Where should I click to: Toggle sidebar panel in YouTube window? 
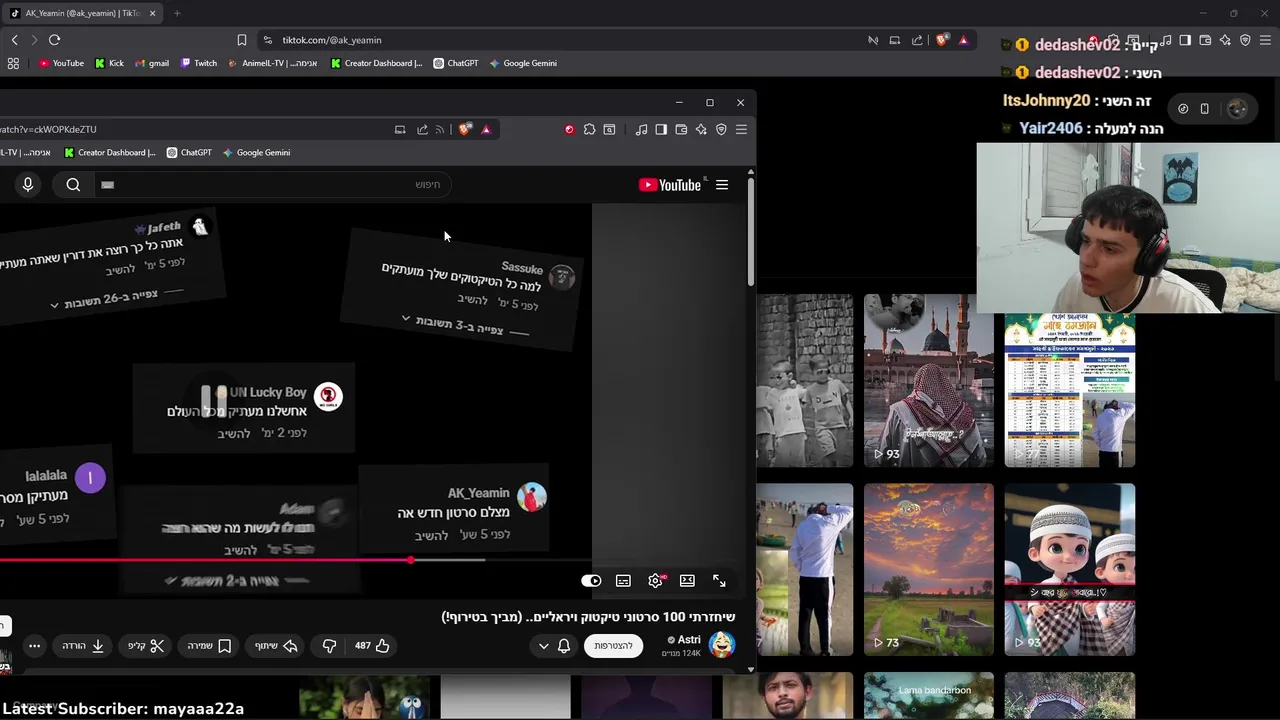pyautogui.click(x=661, y=129)
